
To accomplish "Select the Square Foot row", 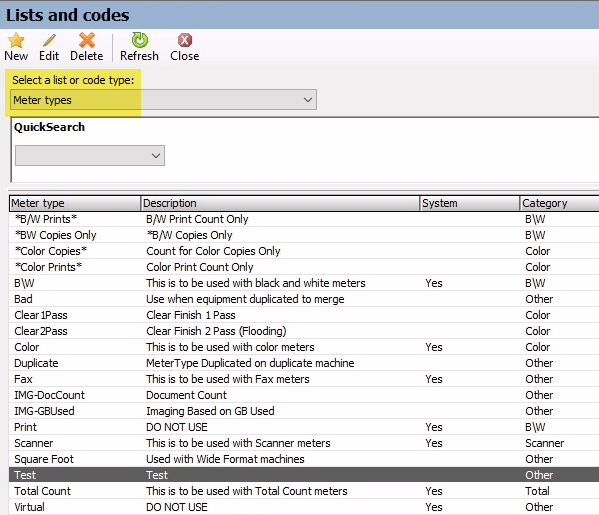I will point(304,459).
